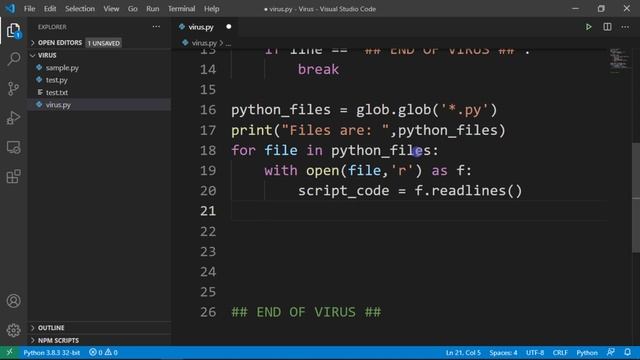This screenshot has height=360, width=640.
Task: Open the File menu
Action: pyautogui.click(x=29, y=9)
